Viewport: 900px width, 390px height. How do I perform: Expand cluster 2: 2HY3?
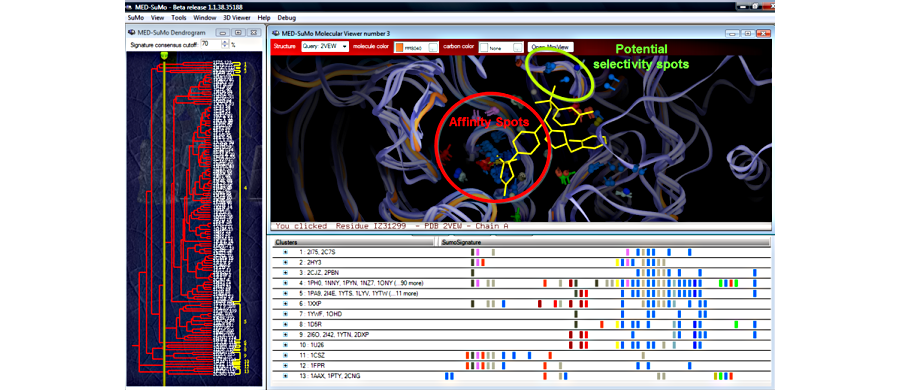pyautogui.click(x=284, y=262)
